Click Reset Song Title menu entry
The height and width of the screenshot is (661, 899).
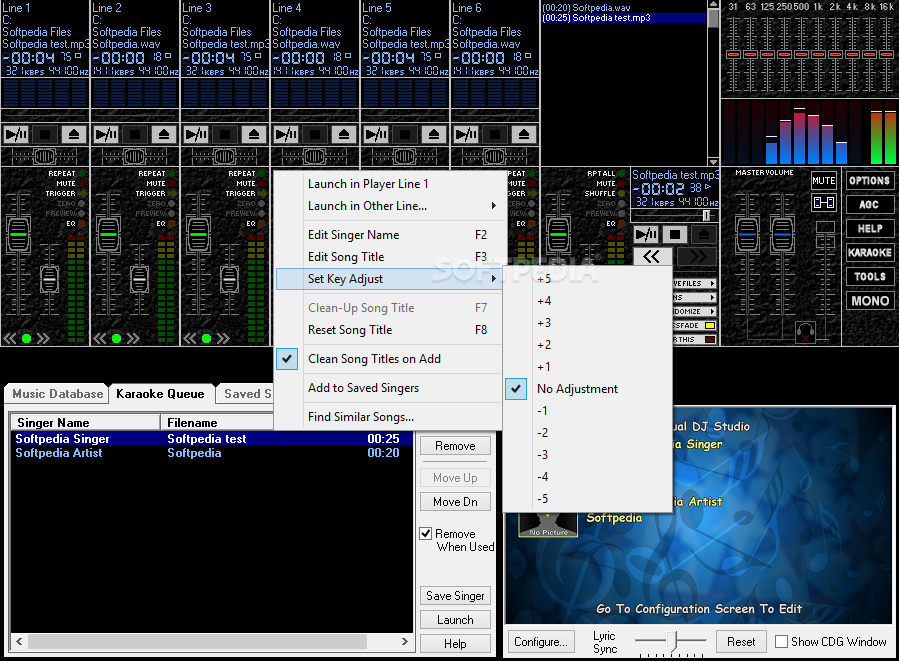click(x=389, y=330)
